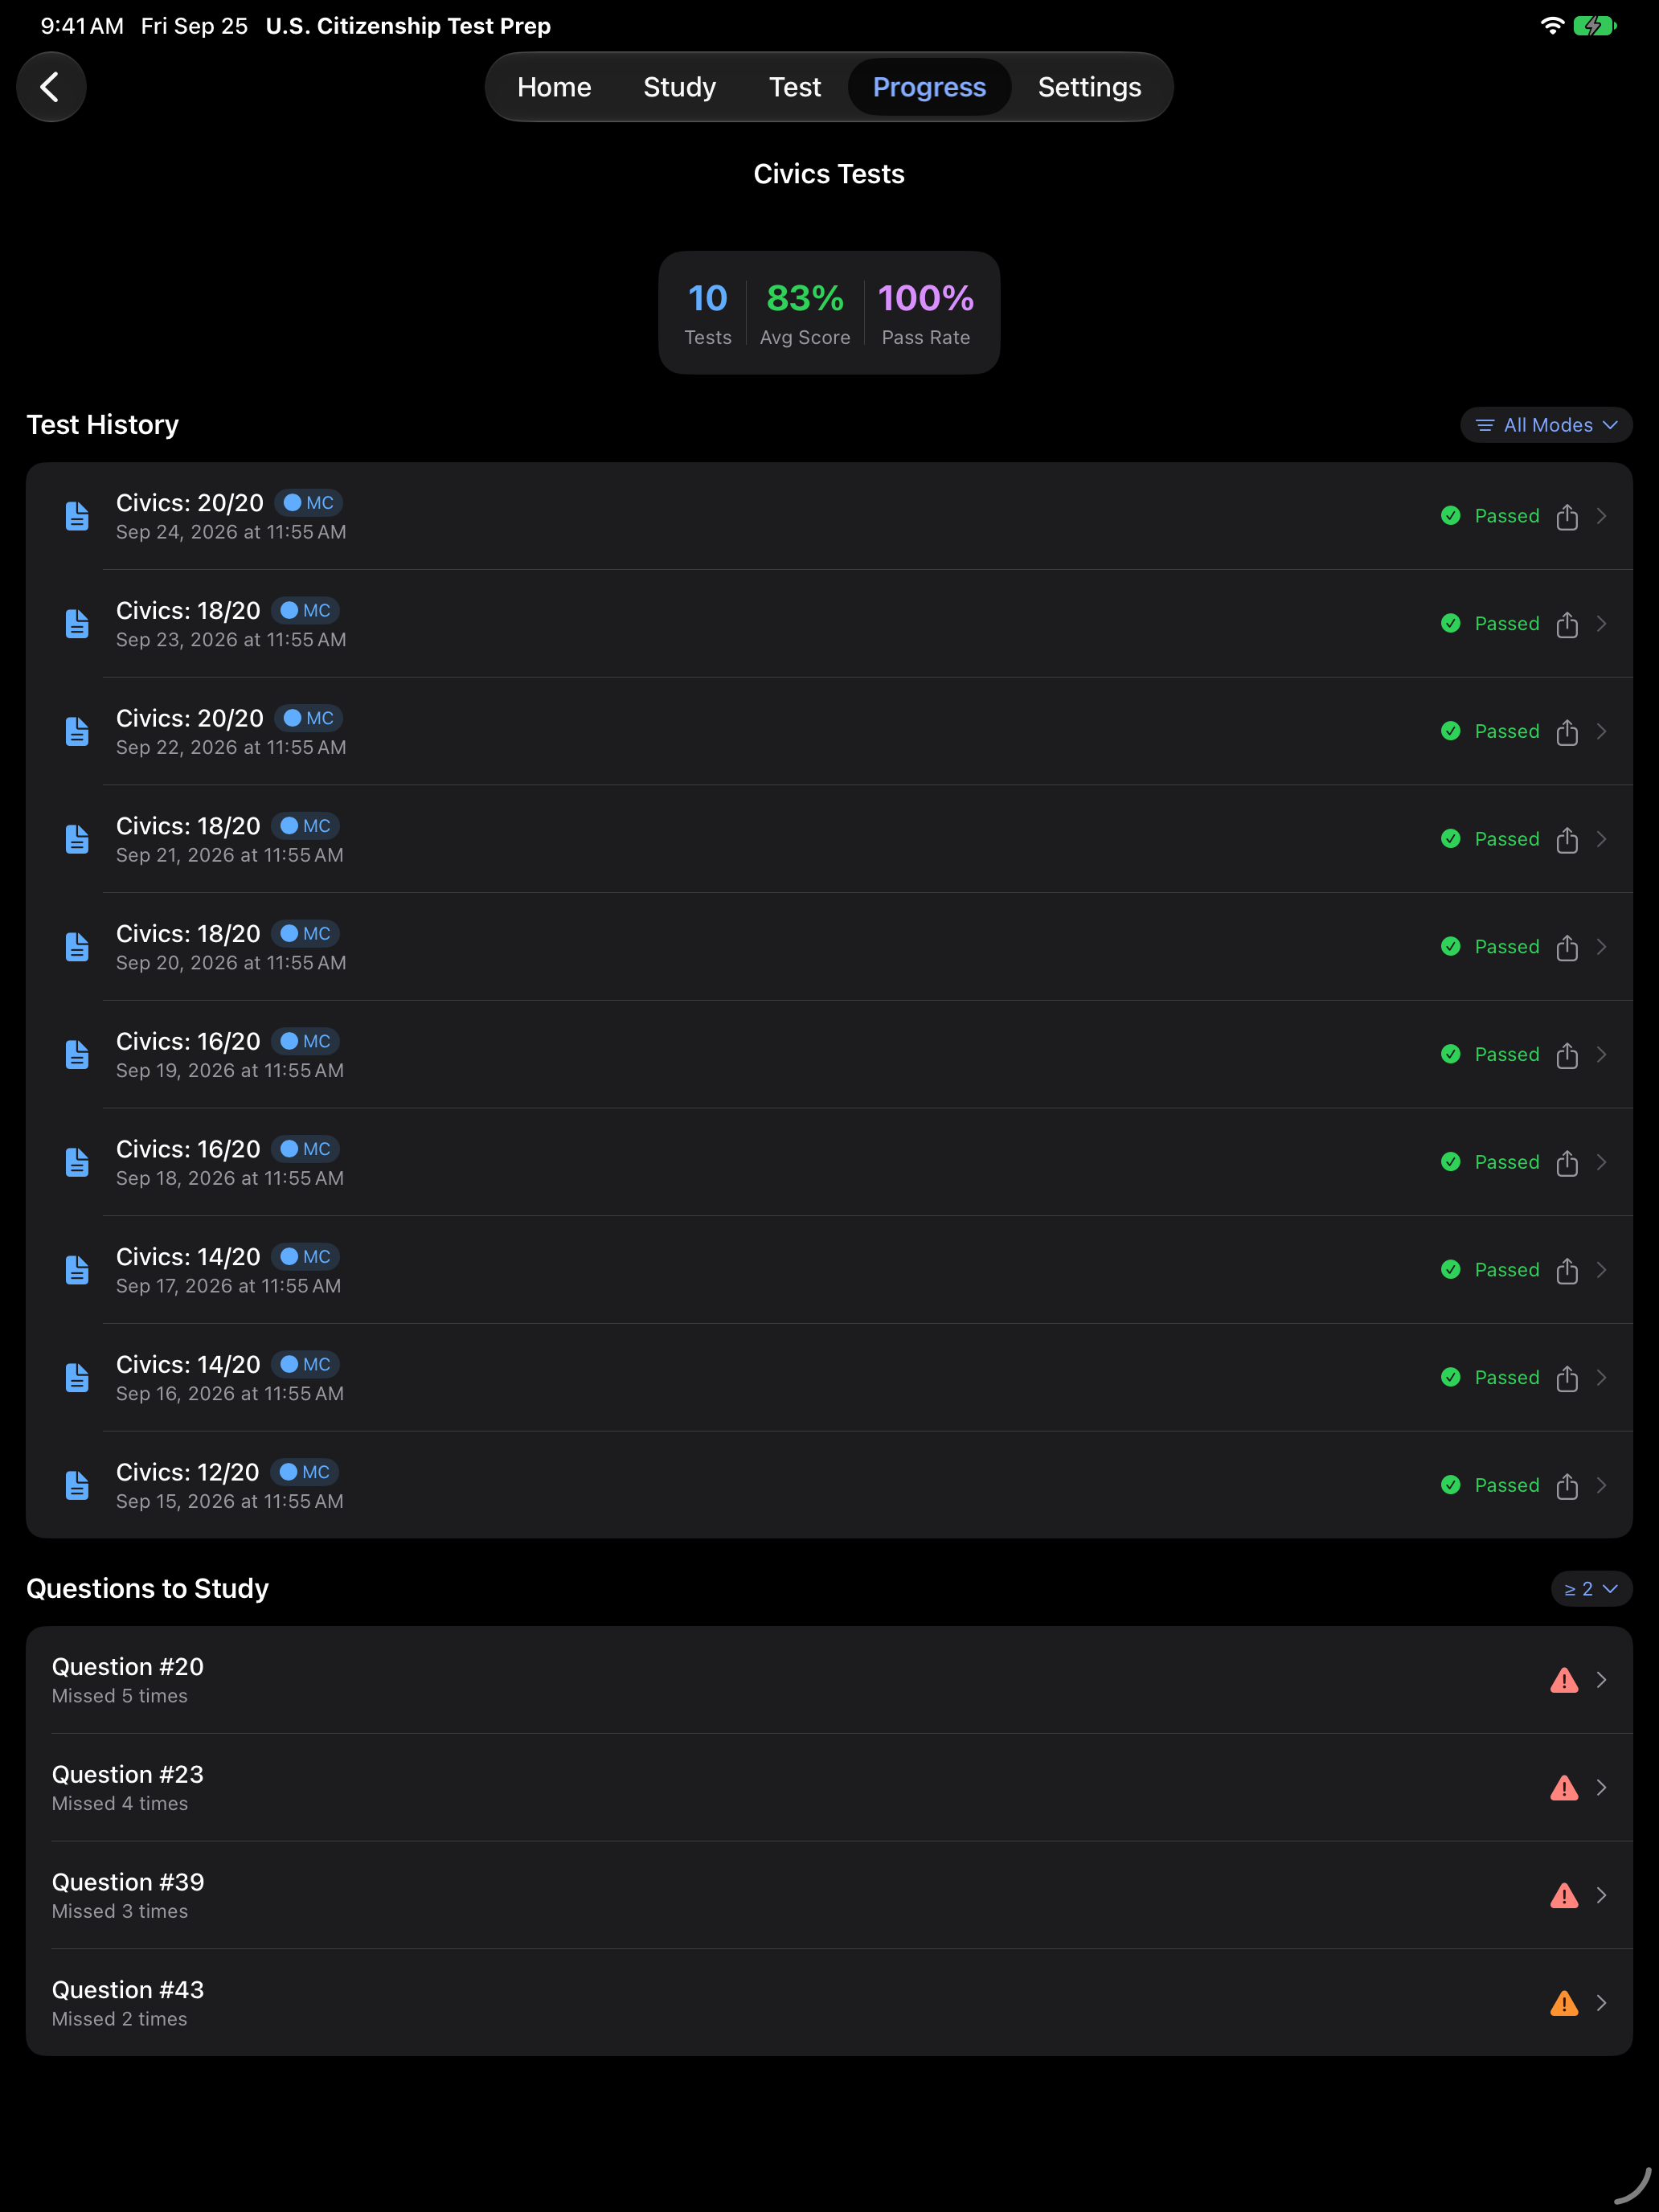Share the Sep 17 test result
This screenshot has width=1659, height=2212.
(x=1566, y=1270)
